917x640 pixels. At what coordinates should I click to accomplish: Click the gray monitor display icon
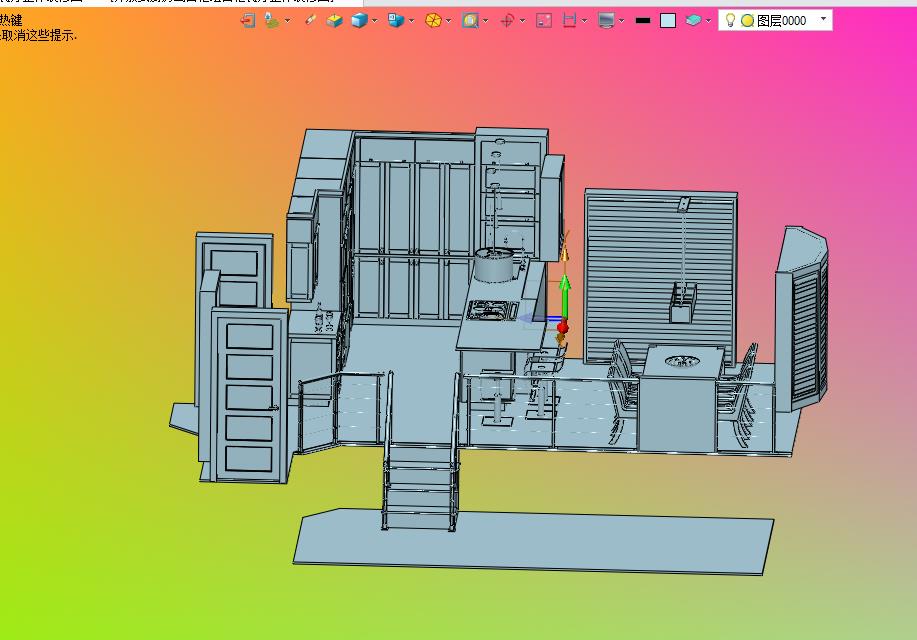tap(606, 20)
